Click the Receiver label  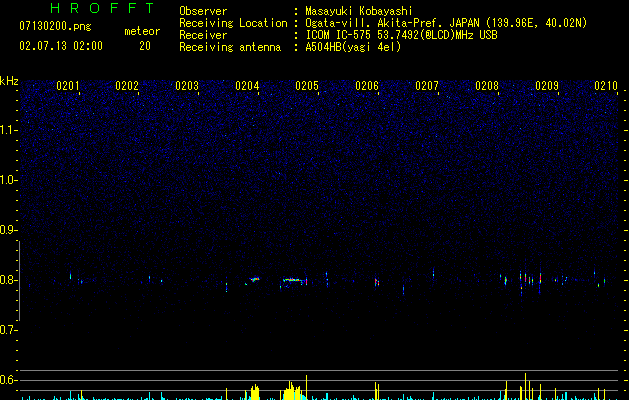coord(203,35)
